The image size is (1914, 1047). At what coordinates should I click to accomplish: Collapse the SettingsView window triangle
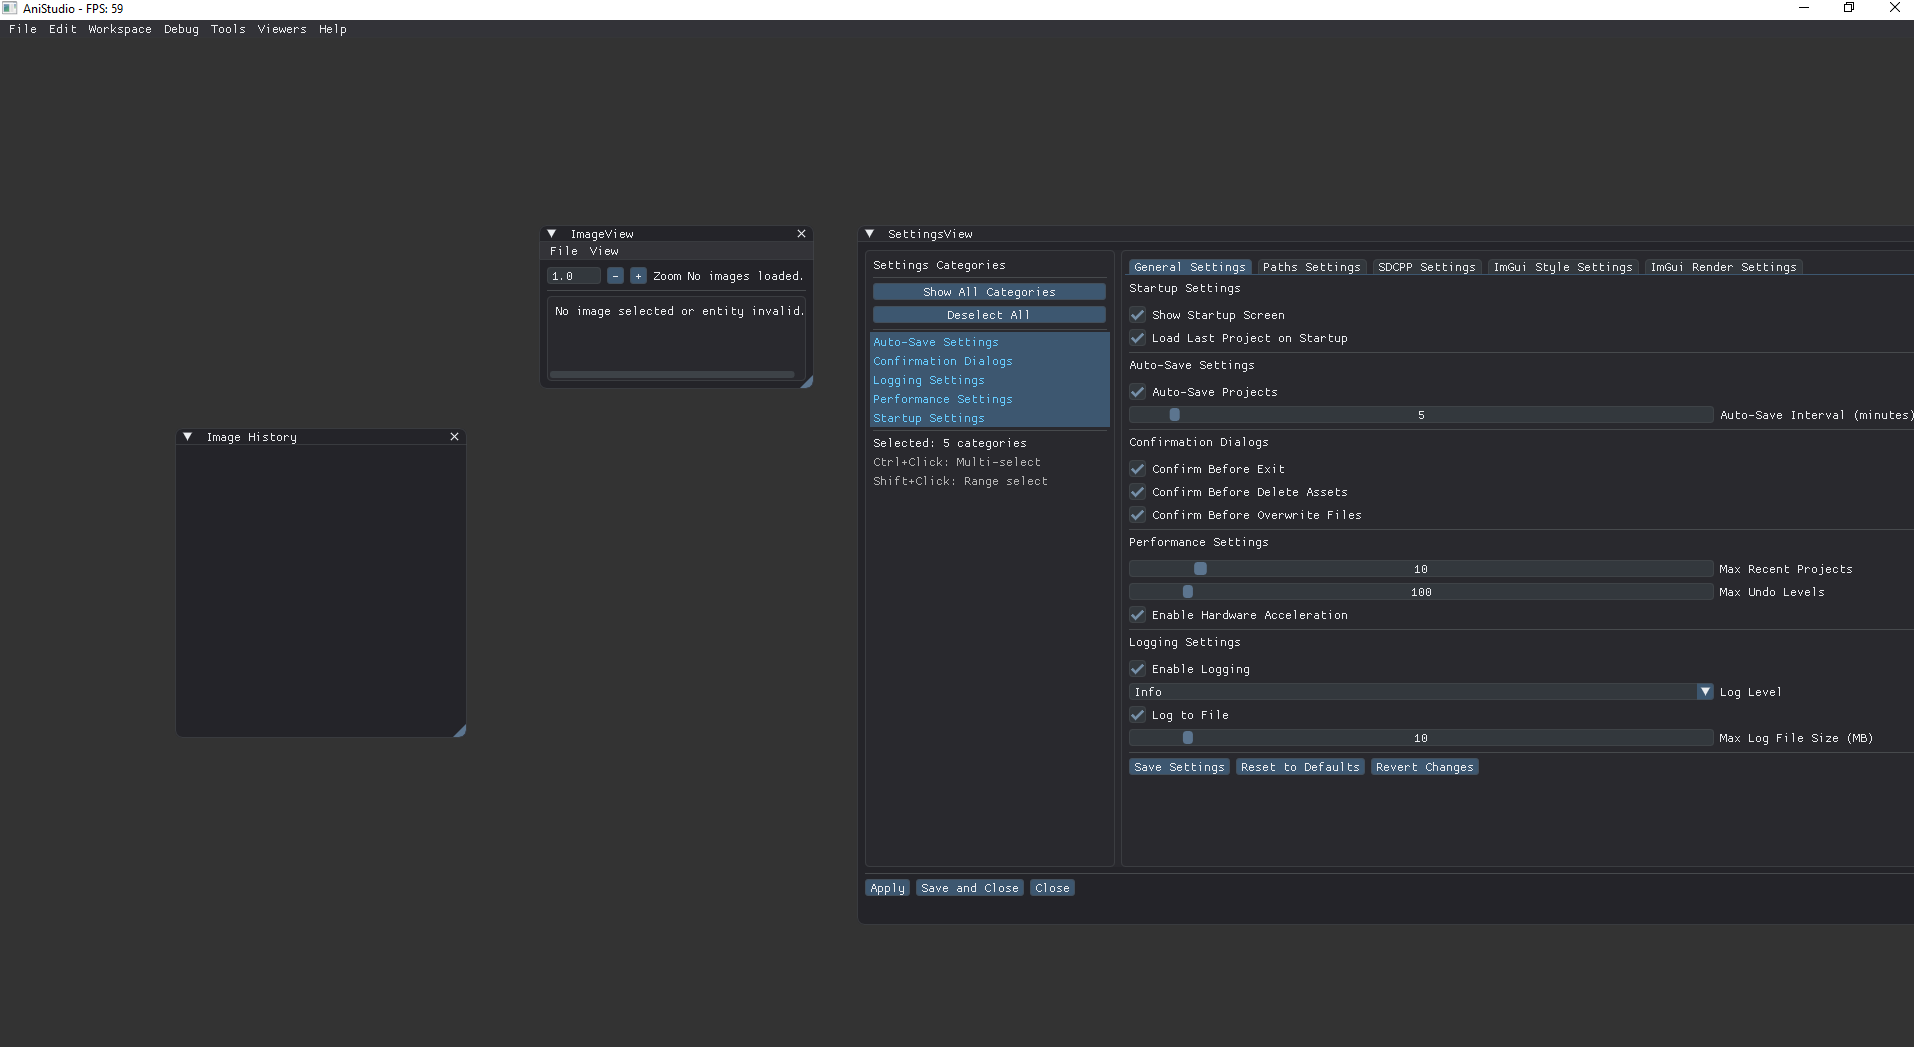(870, 234)
